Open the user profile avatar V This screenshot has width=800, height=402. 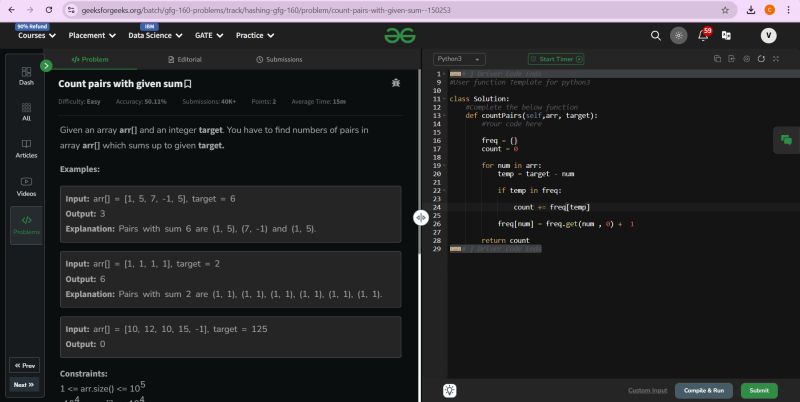click(x=768, y=35)
